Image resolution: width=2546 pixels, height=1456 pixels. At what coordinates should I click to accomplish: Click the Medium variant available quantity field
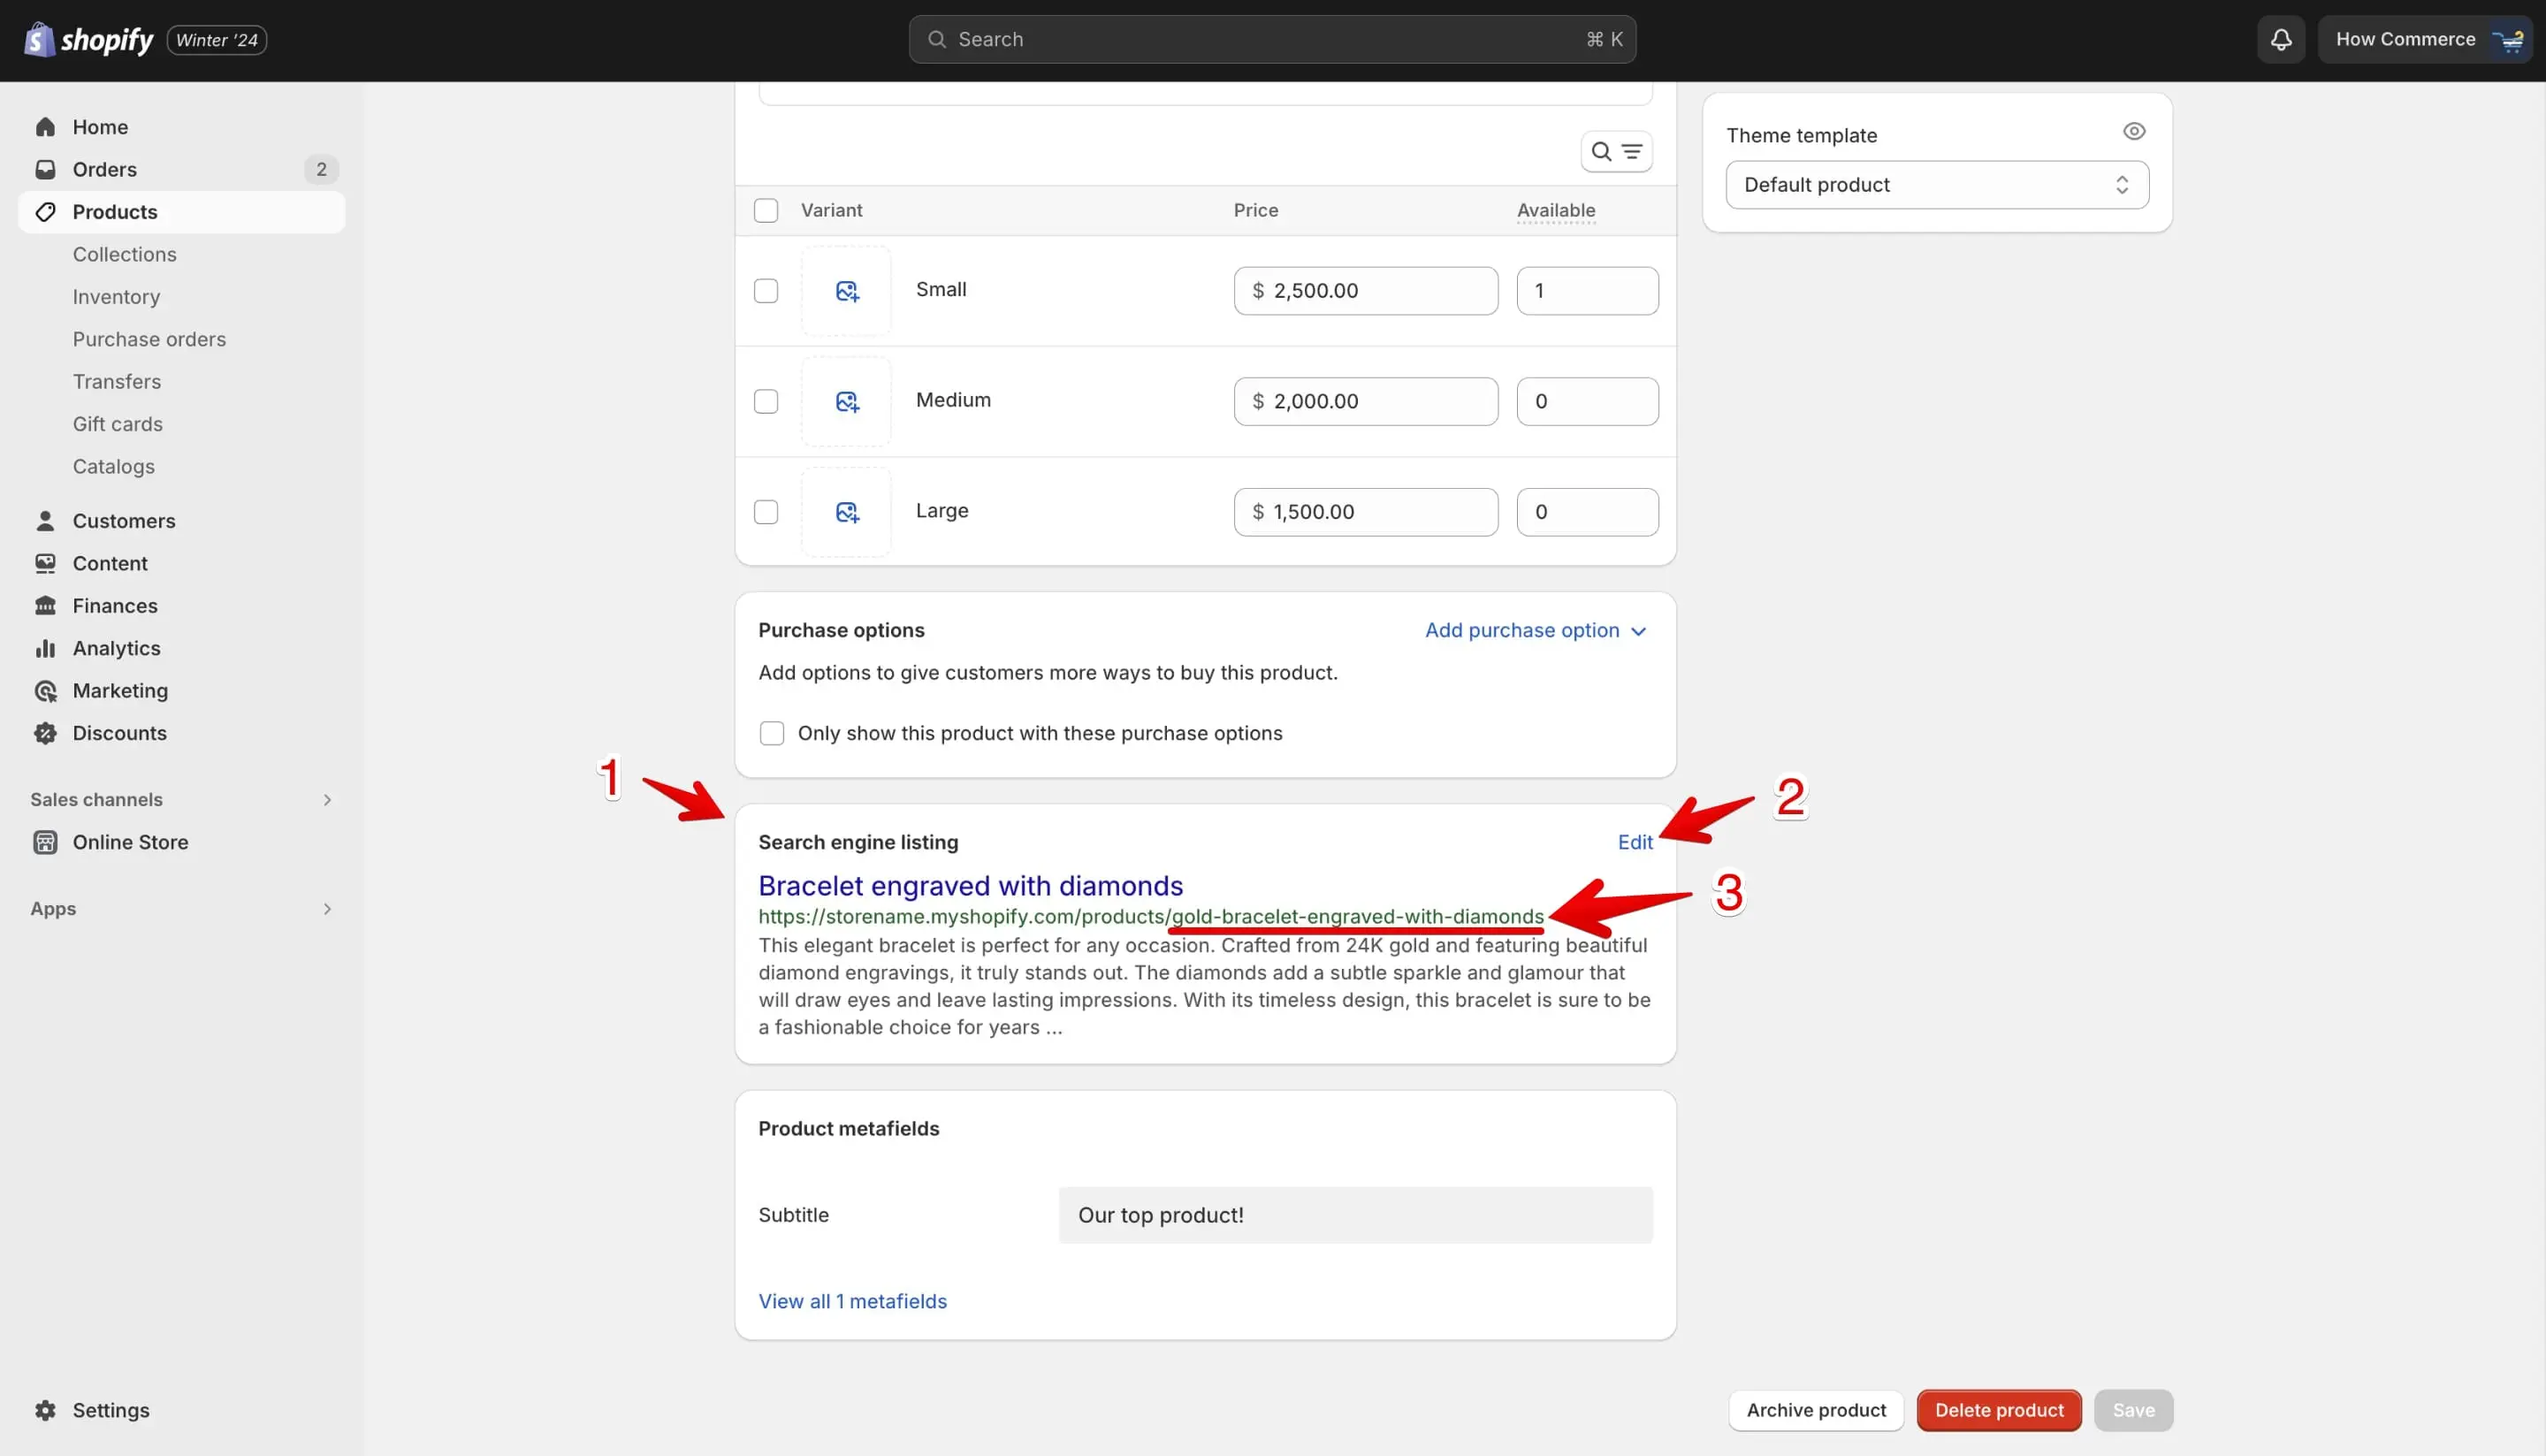pos(1587,401)
